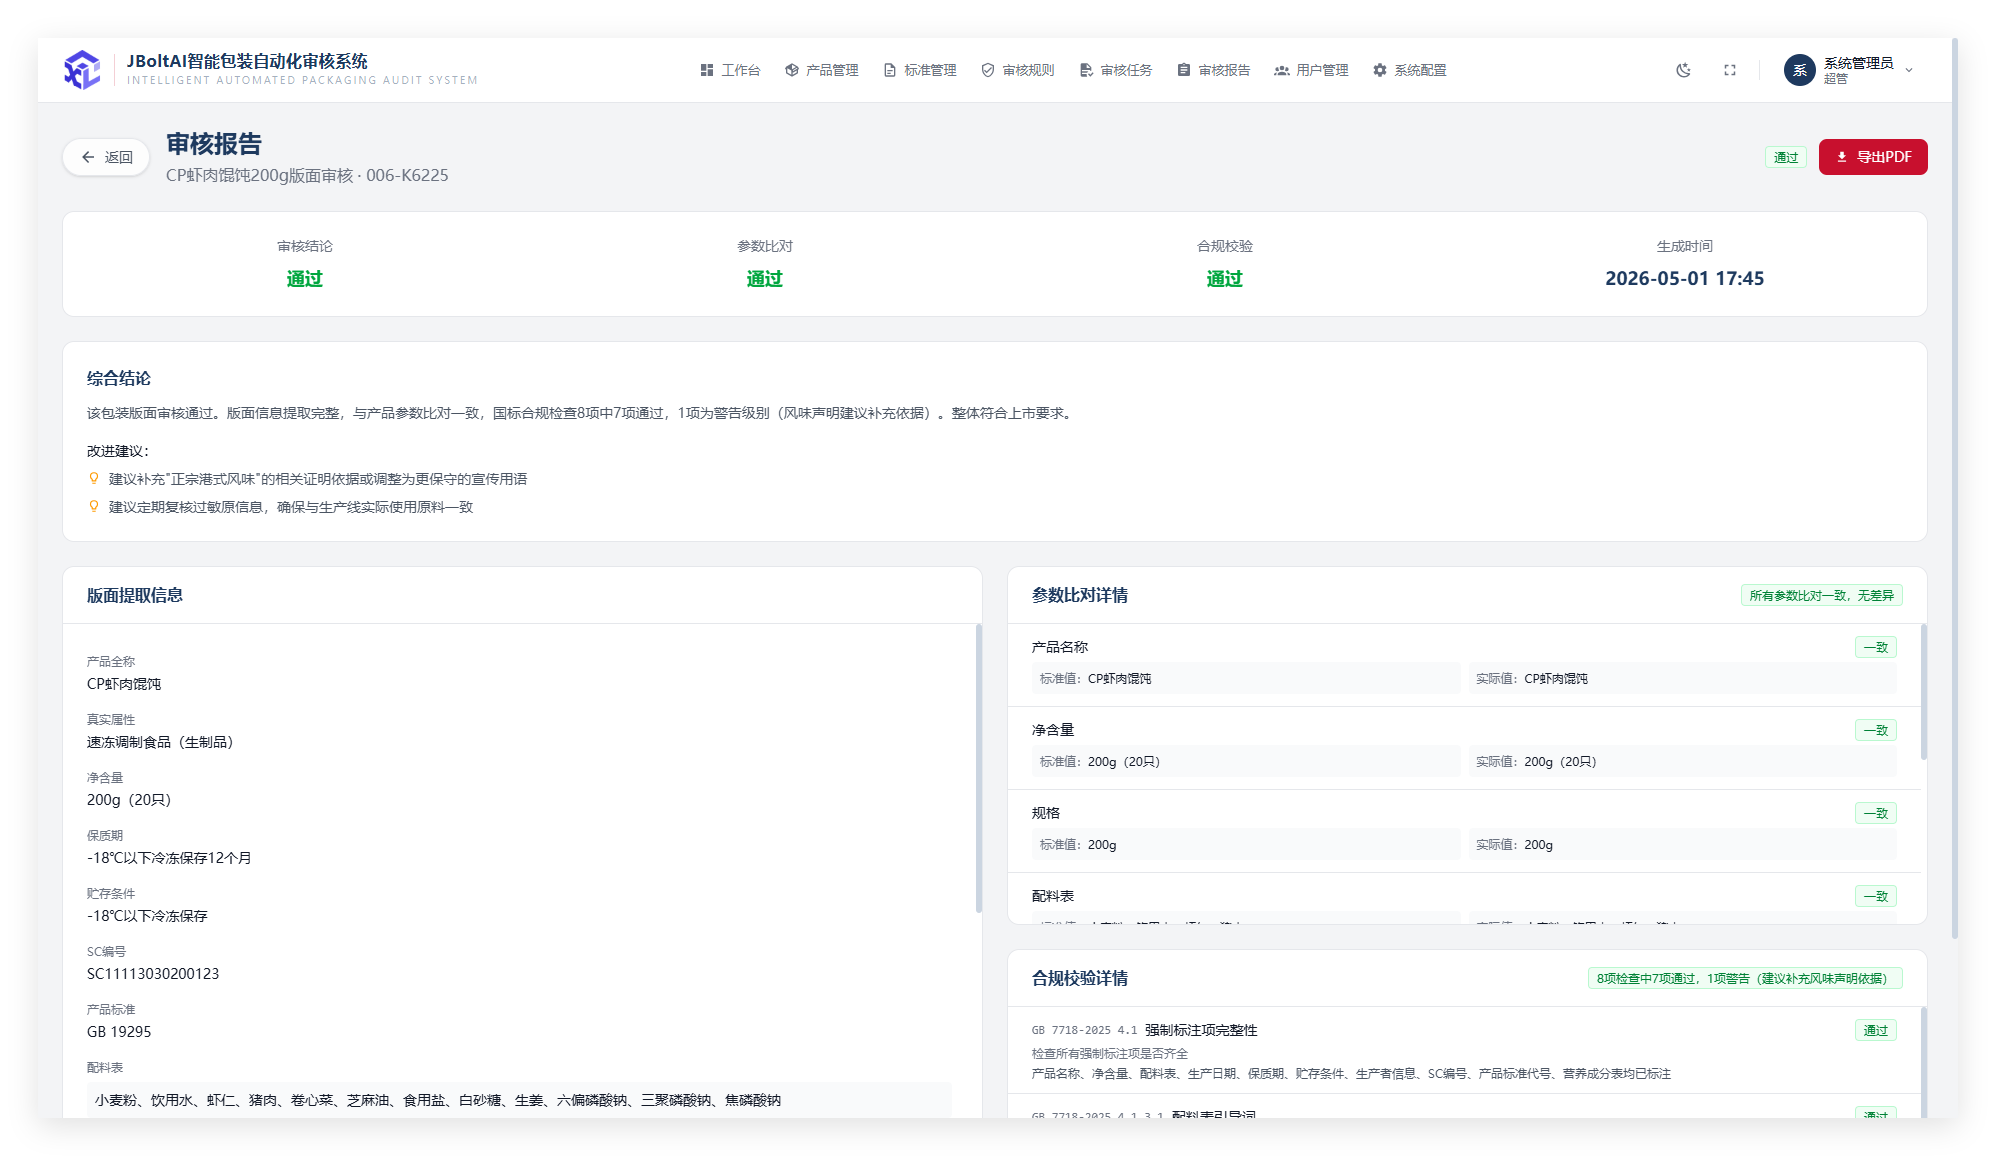Open 标准管理 menu item

tap(920, 70)
